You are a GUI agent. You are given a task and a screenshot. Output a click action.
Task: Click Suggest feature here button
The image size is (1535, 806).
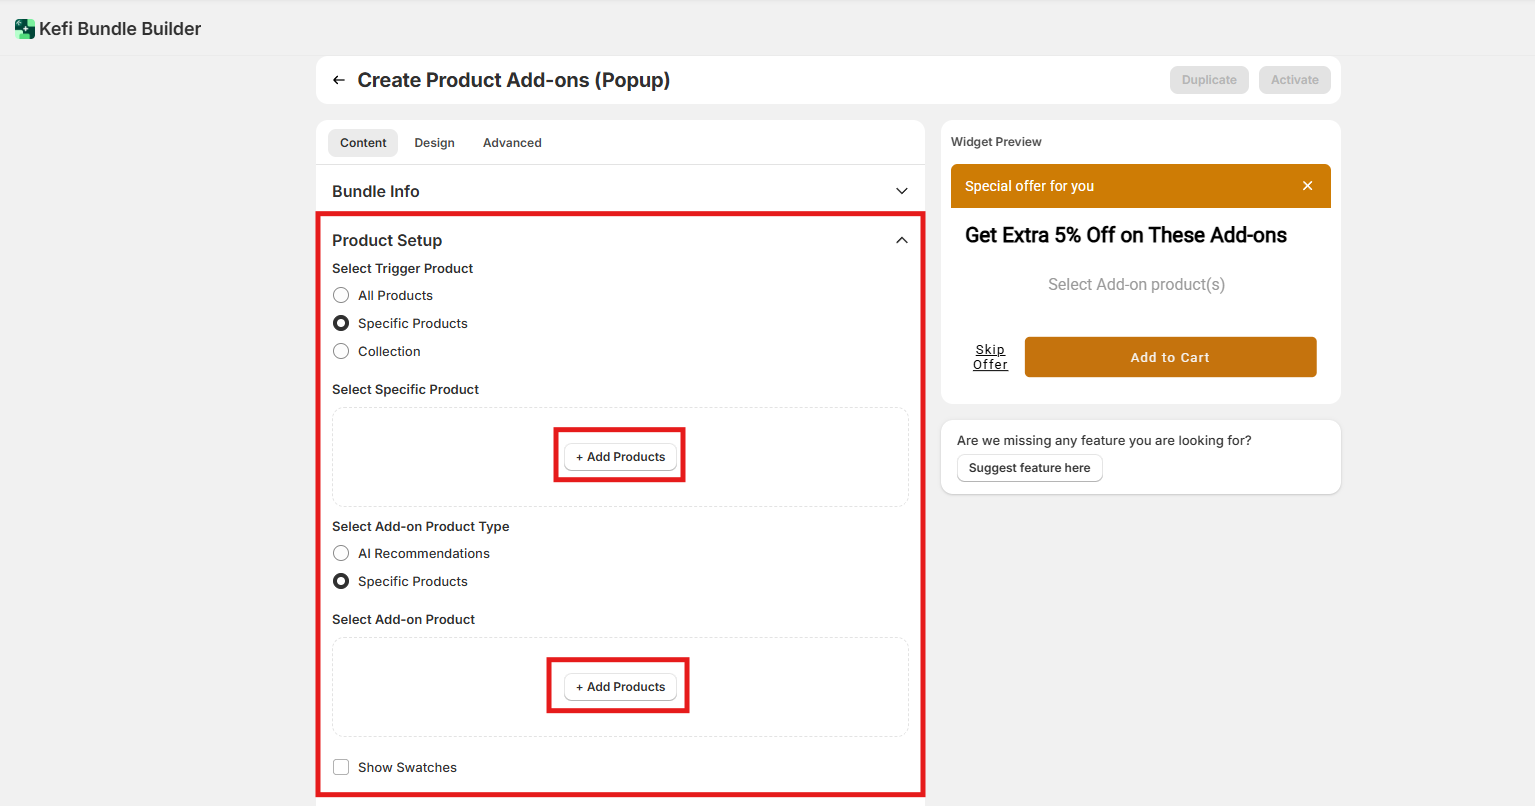1029,468
